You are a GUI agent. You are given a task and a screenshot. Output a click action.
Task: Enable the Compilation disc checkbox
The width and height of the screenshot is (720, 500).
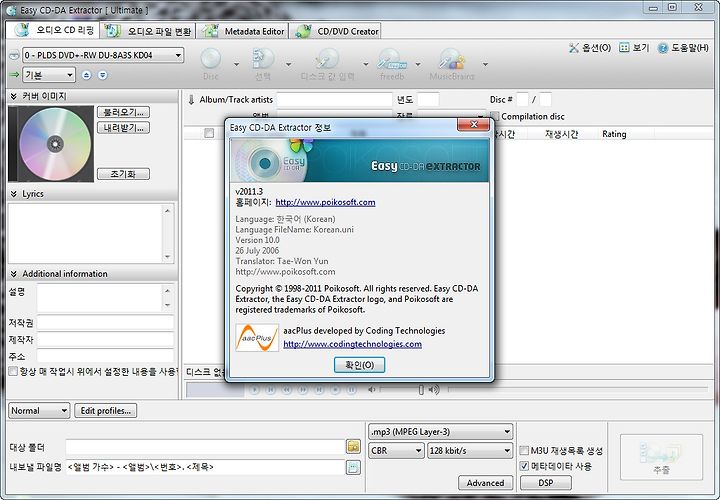pos(495,116)
